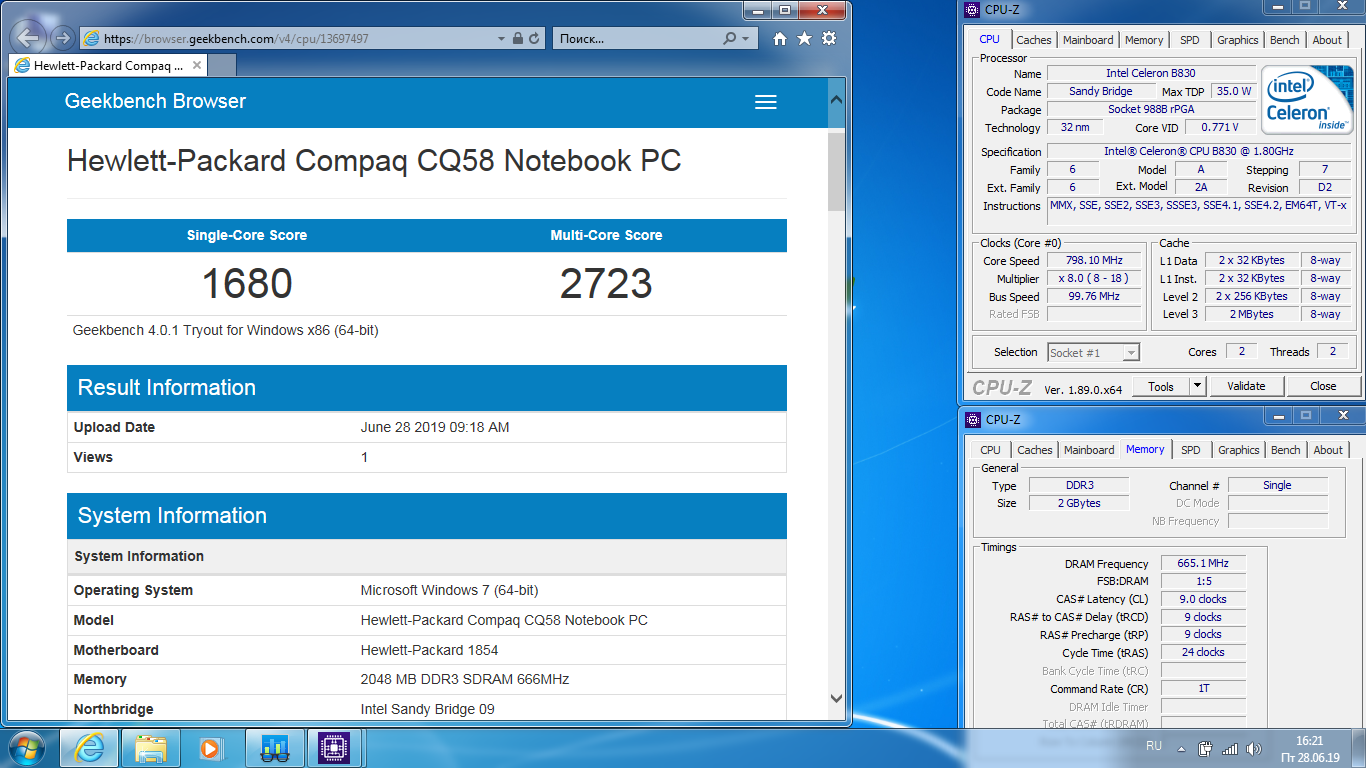1366x768 pixels.
Task: Switch to CPU-Z taskbar button
Action: (x=335, y=747)
